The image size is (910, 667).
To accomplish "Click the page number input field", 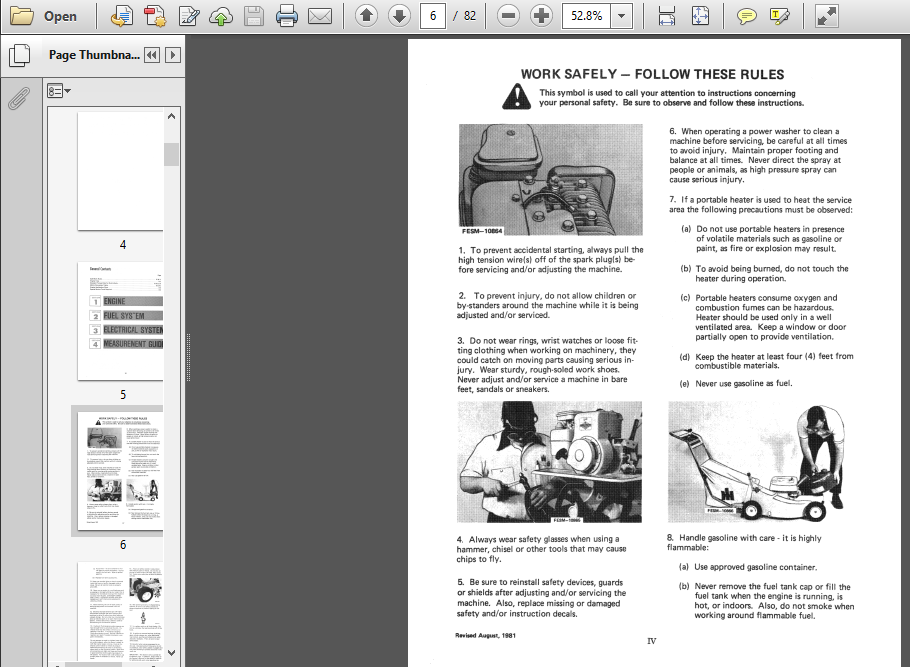I will tap(433, 16).
